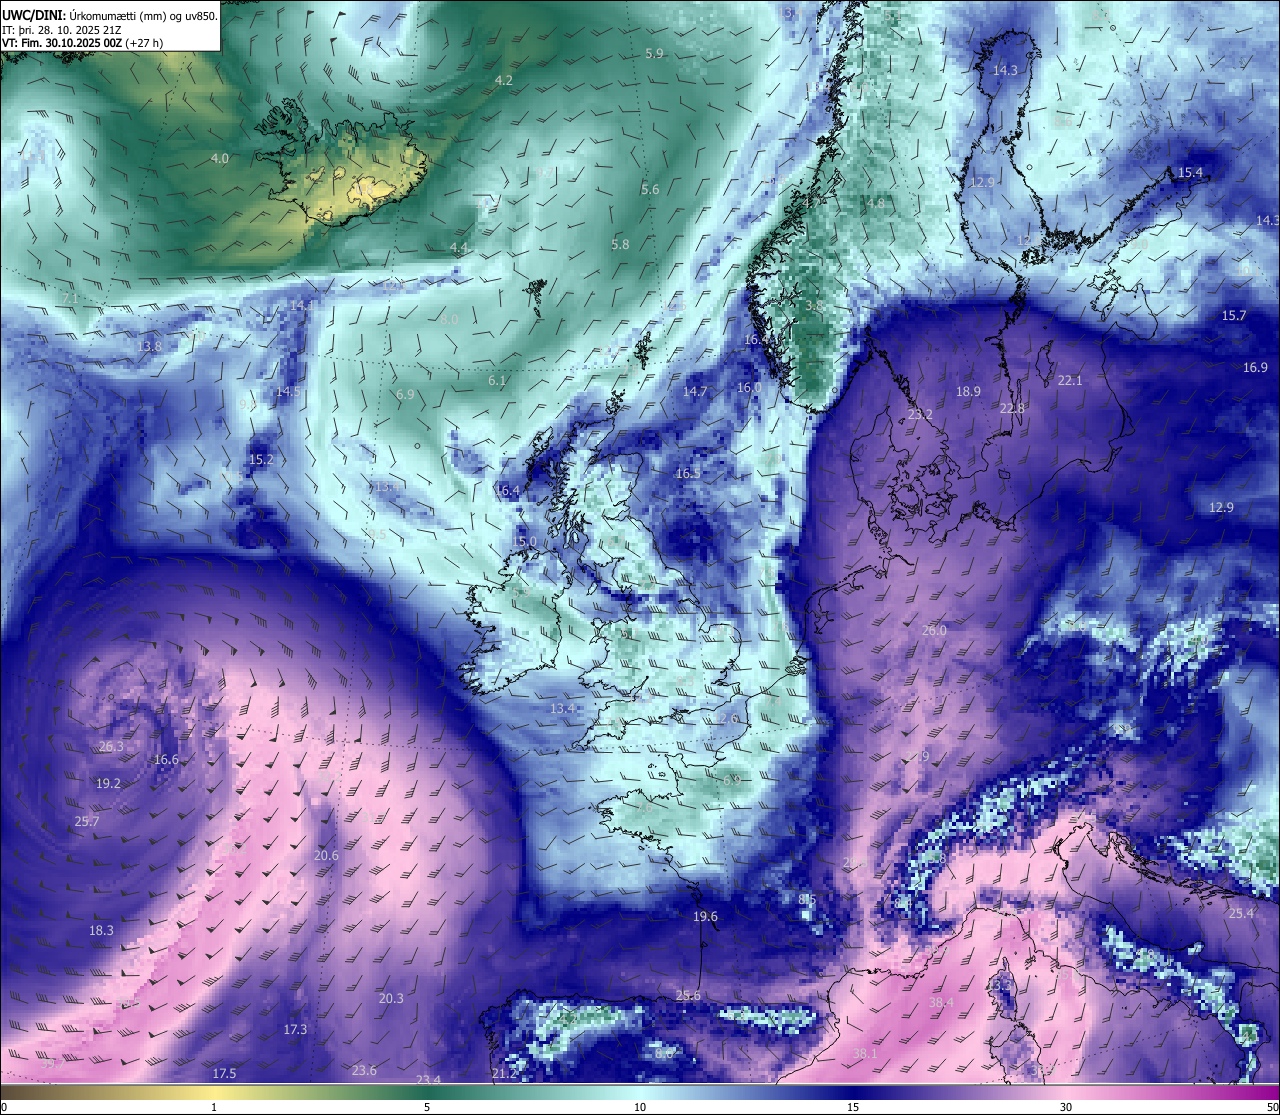1280x1115 pixels.
Task: Click the map value '16.0'
Action: click(749, 387)
